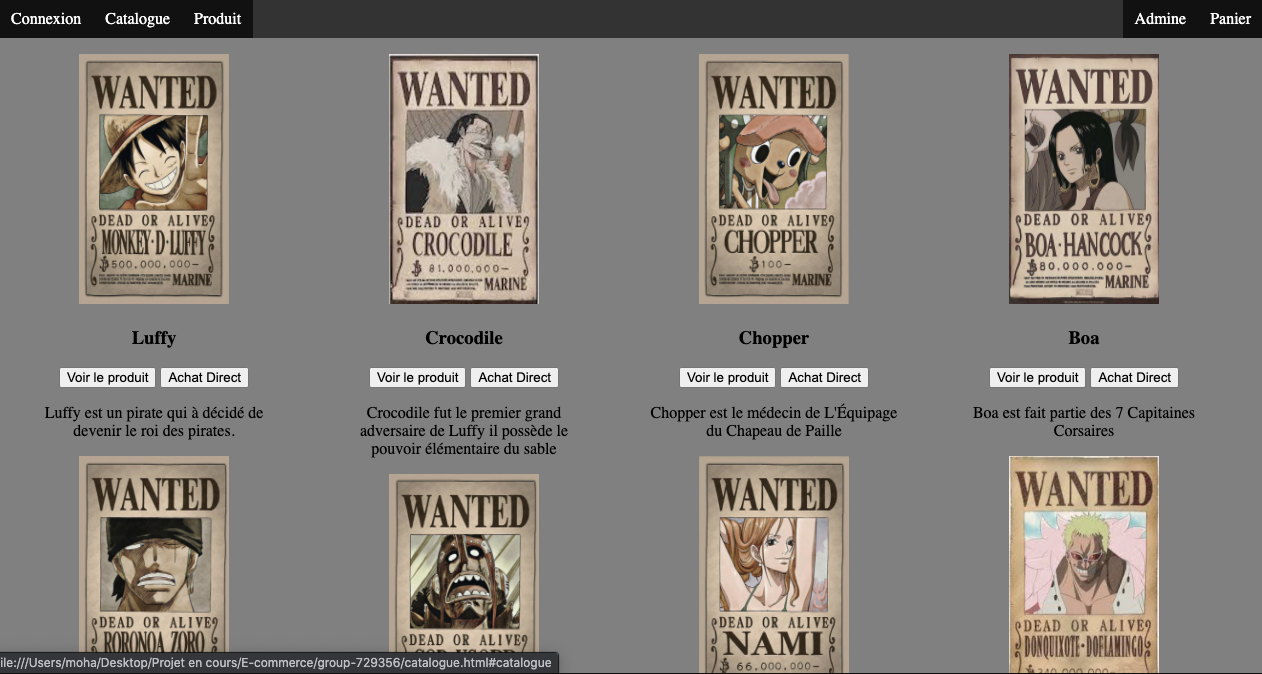1262x674 pixels.
Task: Click Achat Direct for Luffy
Action: tap(204, 377)
